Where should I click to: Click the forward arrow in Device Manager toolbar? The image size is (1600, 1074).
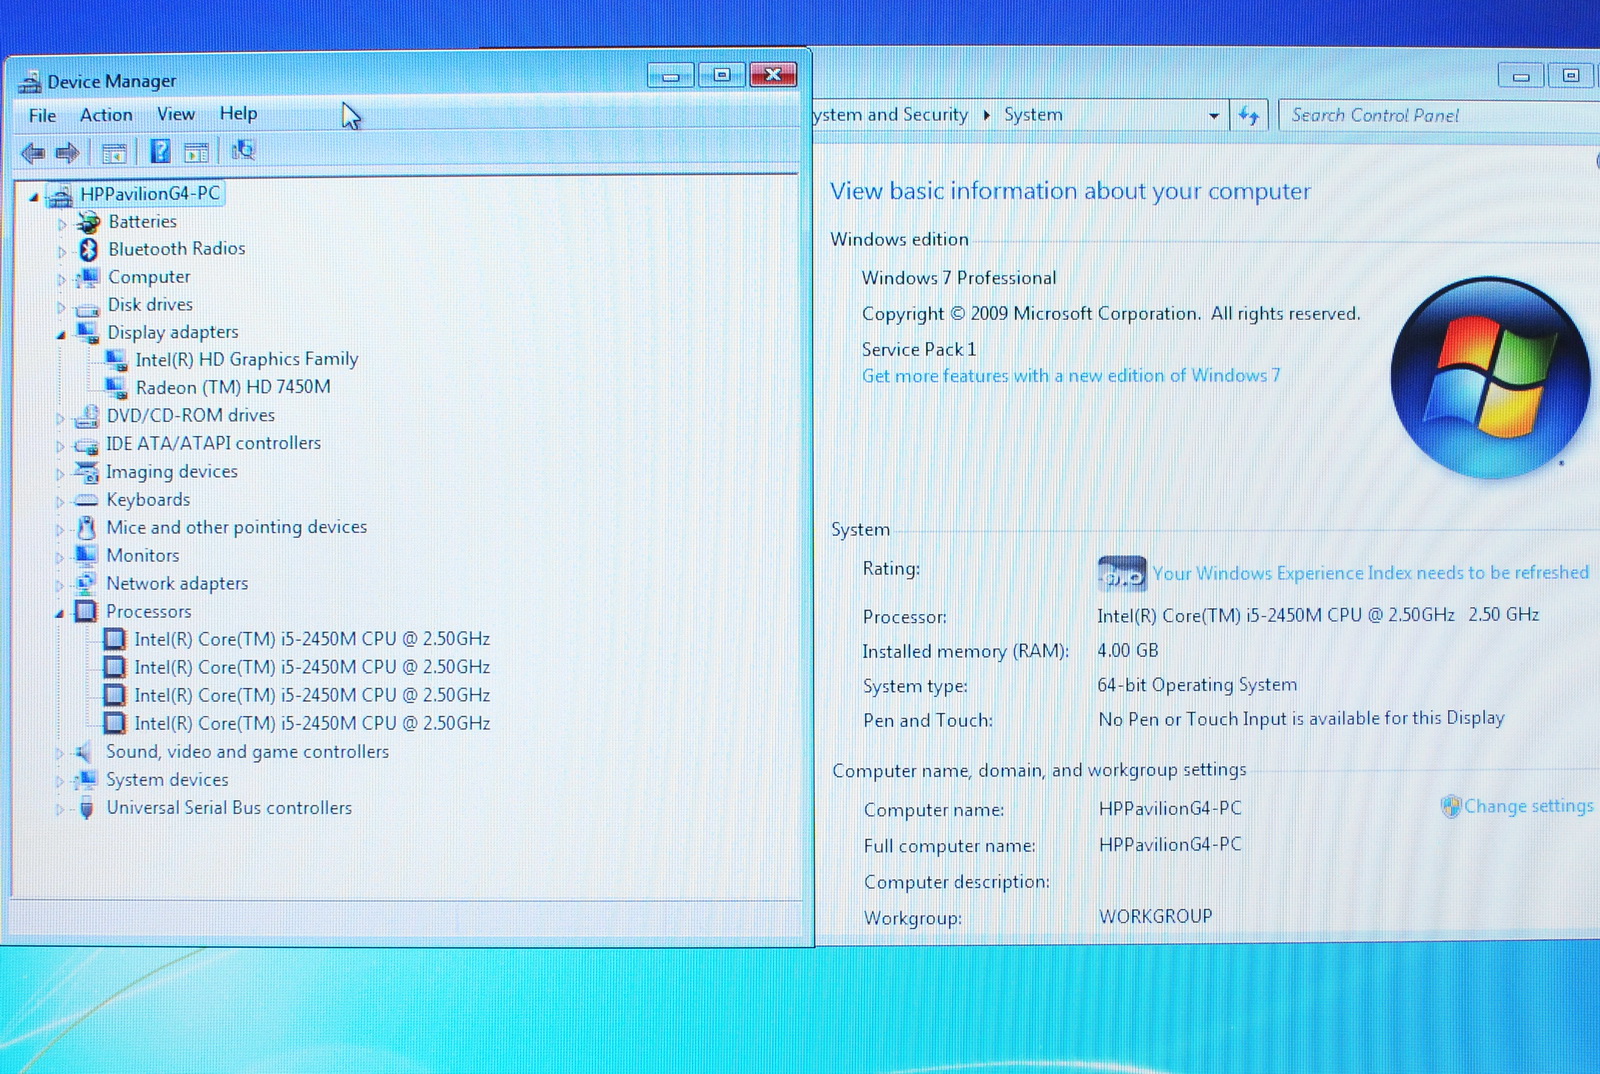tap(67, 153)
